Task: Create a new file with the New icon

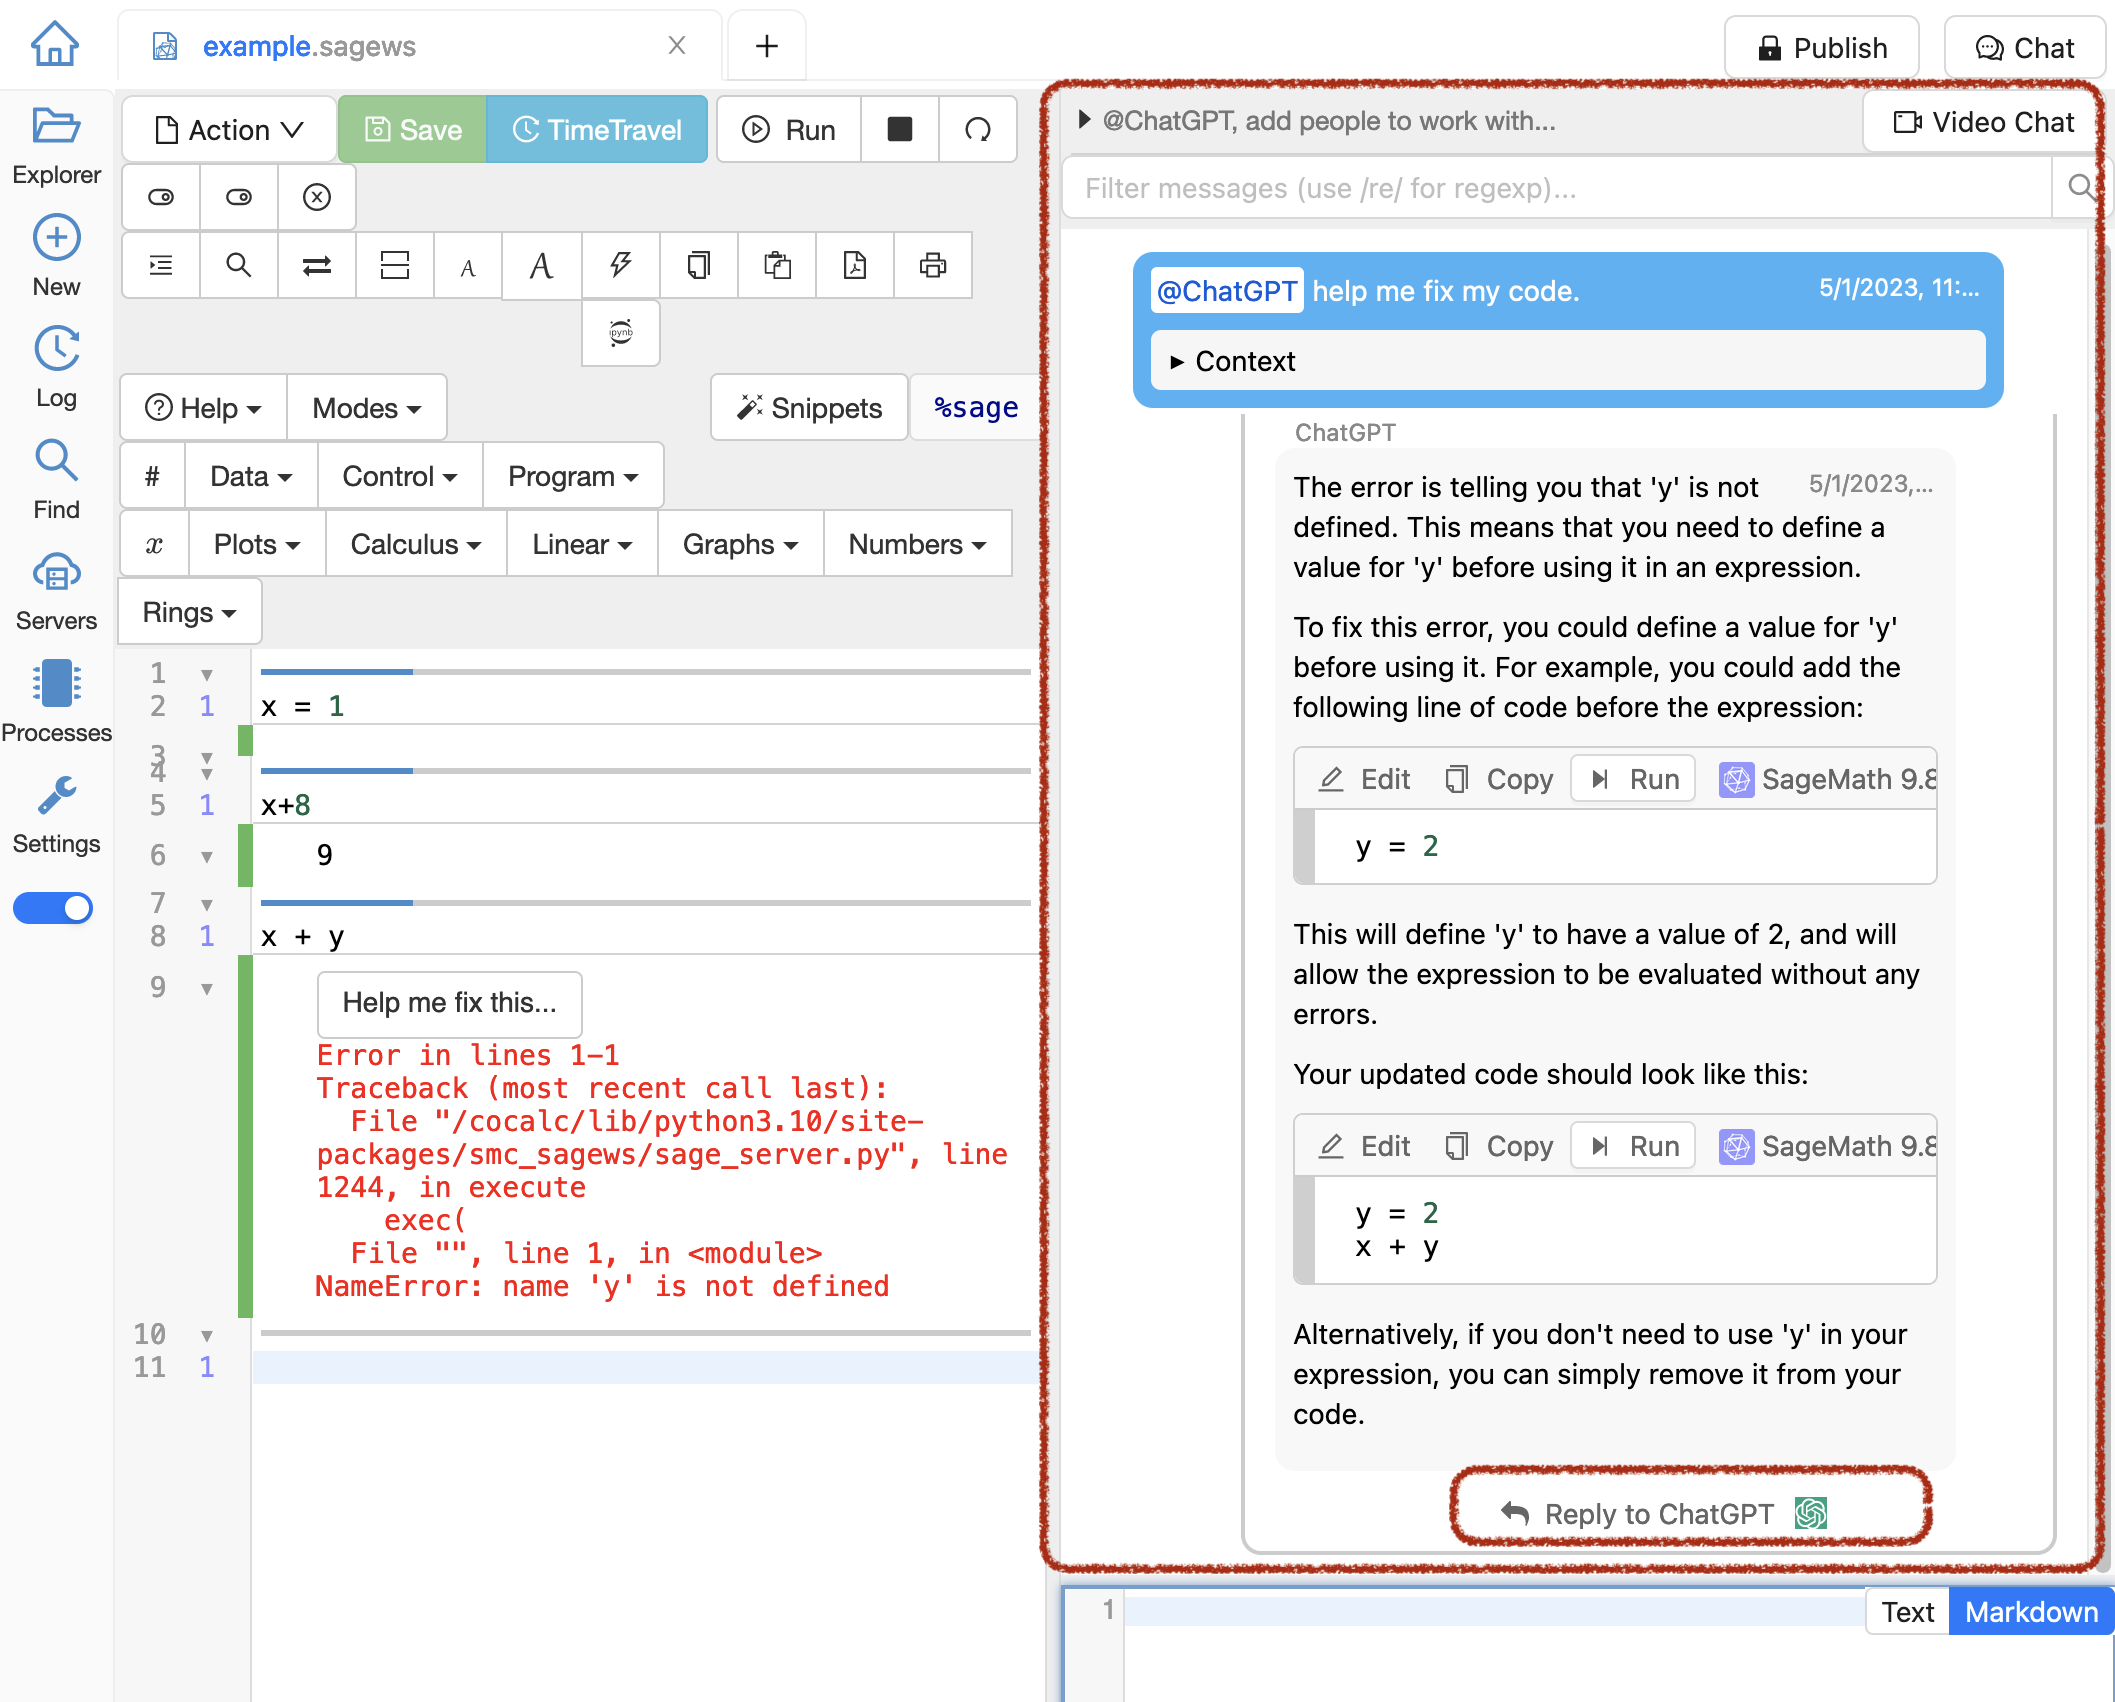Action: coord(55,252)
